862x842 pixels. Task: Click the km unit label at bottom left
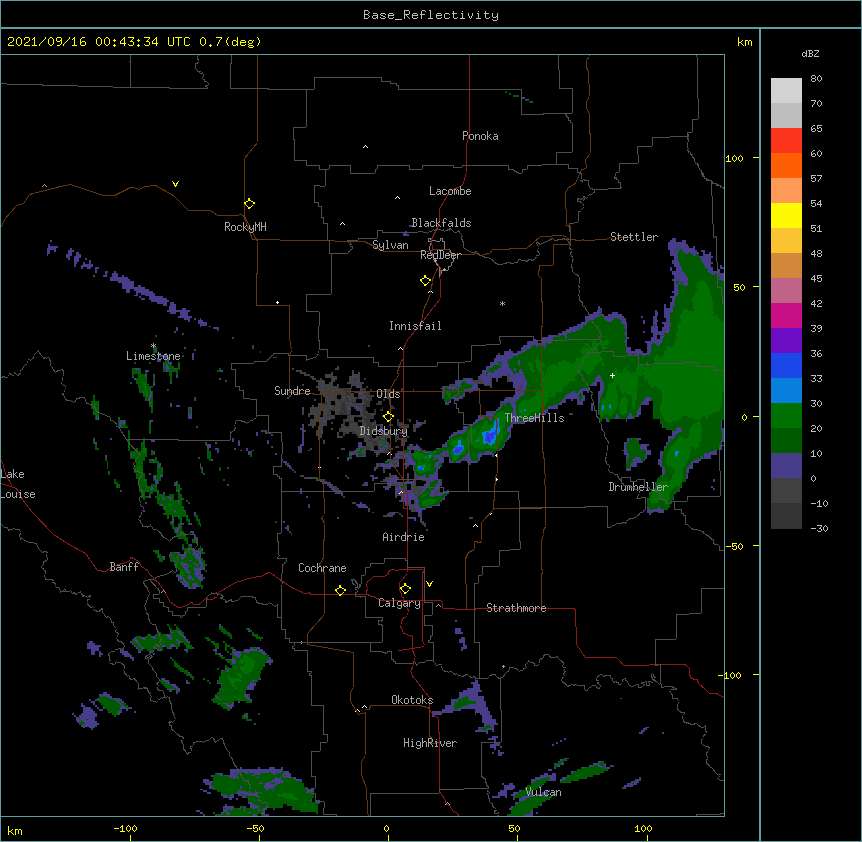[15, 830]
